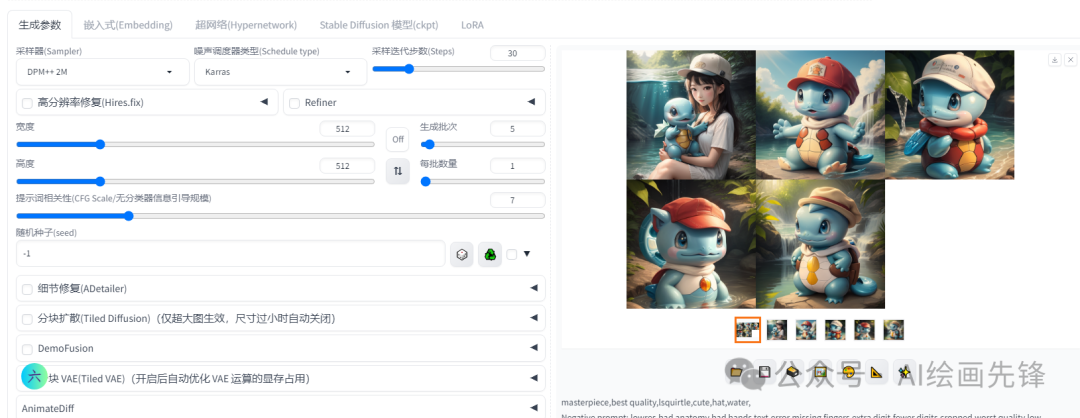The height and width of the screenshot is (418, 1080).
Task: Click the width value field showing 512
Action: pos(347,129)
